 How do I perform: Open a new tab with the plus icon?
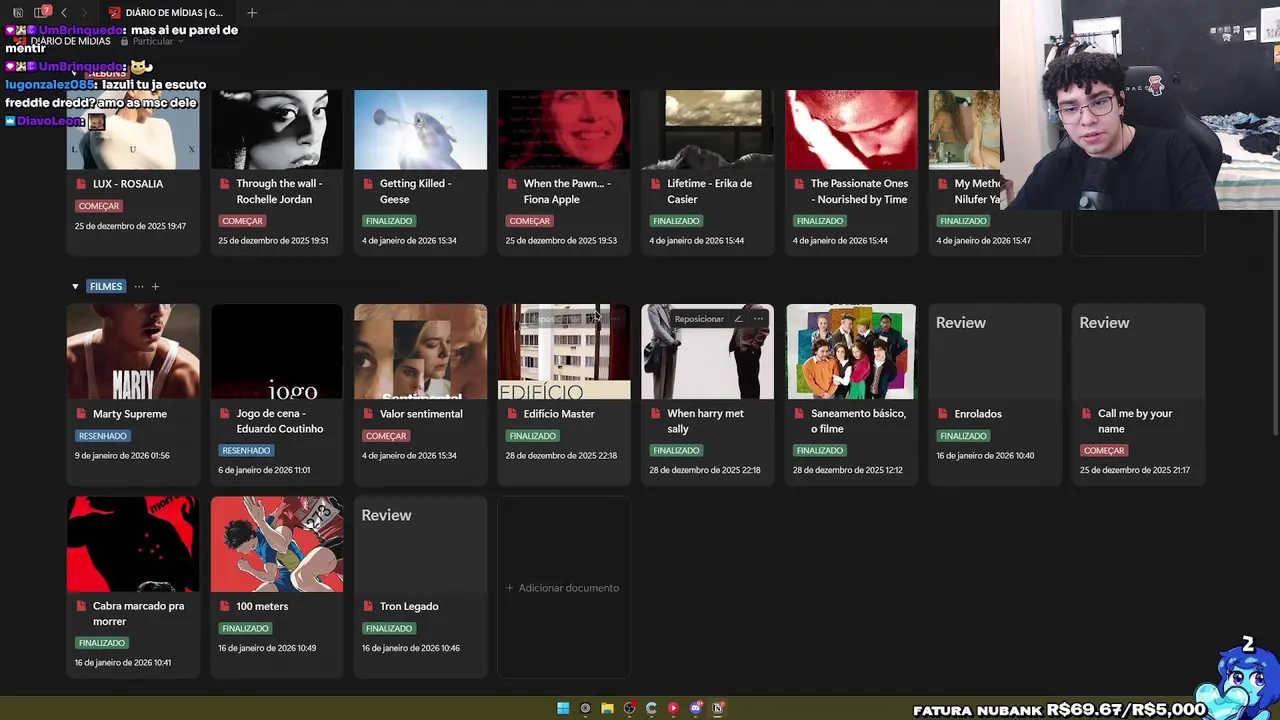[x=252, y=12]
